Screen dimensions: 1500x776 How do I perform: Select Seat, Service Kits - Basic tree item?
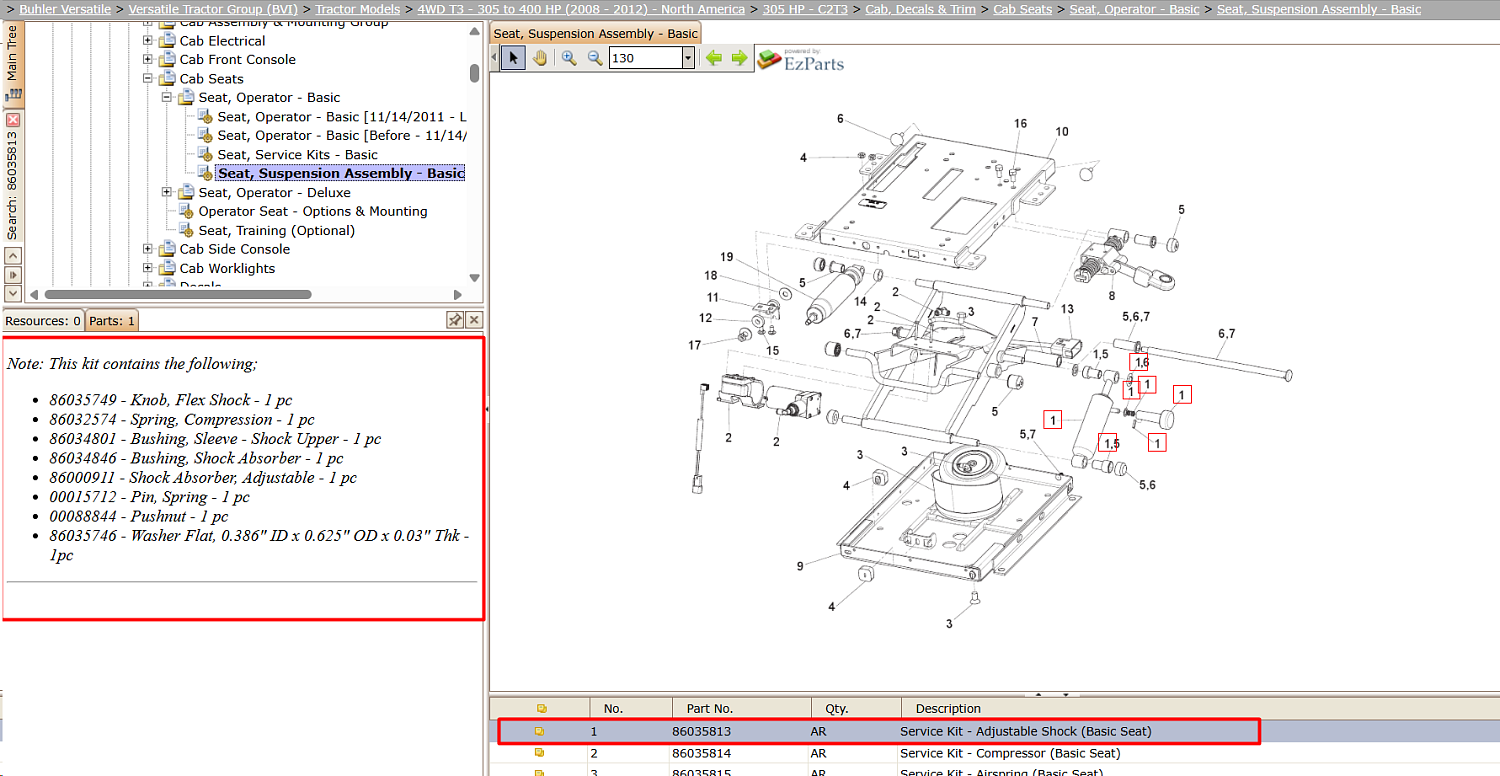coord(297,155)
